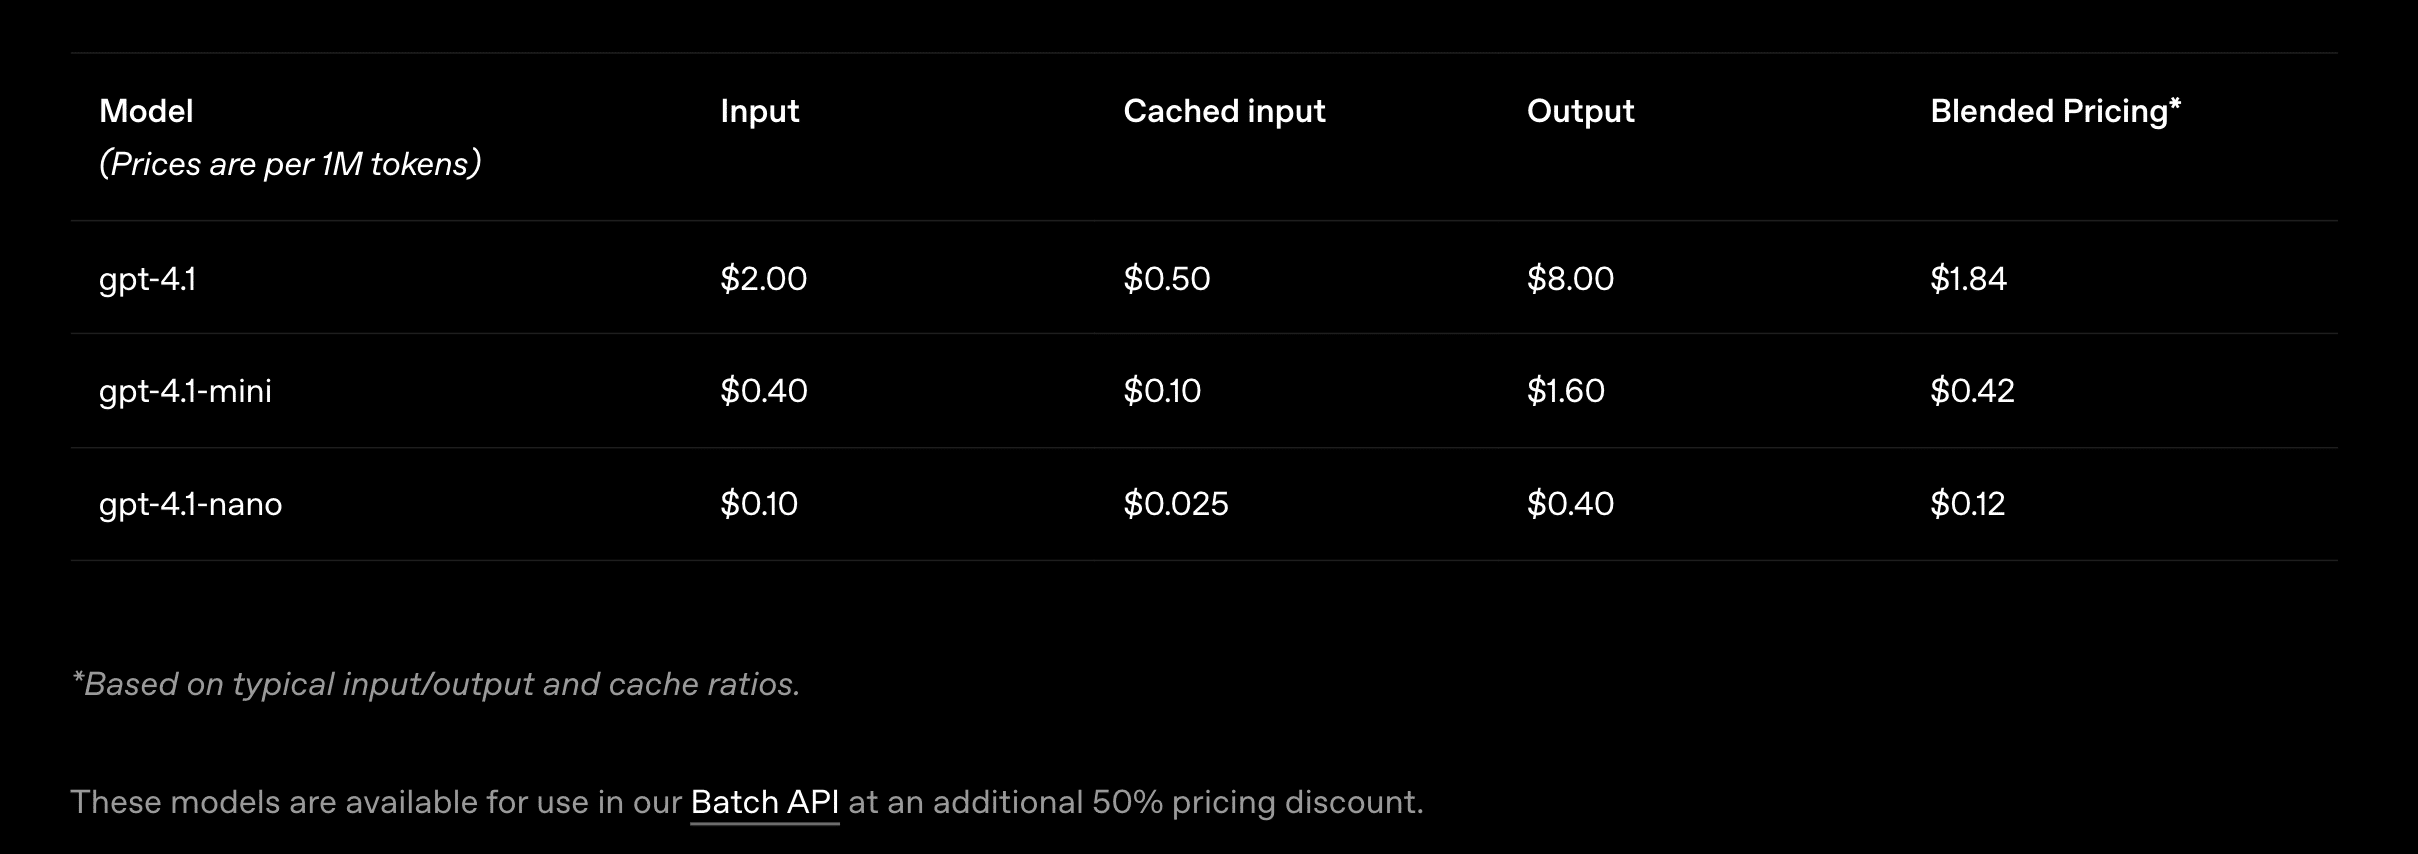Click gpt-4.1 input price $2.00
Screen dimensions: 2418x854
(763, 278)
